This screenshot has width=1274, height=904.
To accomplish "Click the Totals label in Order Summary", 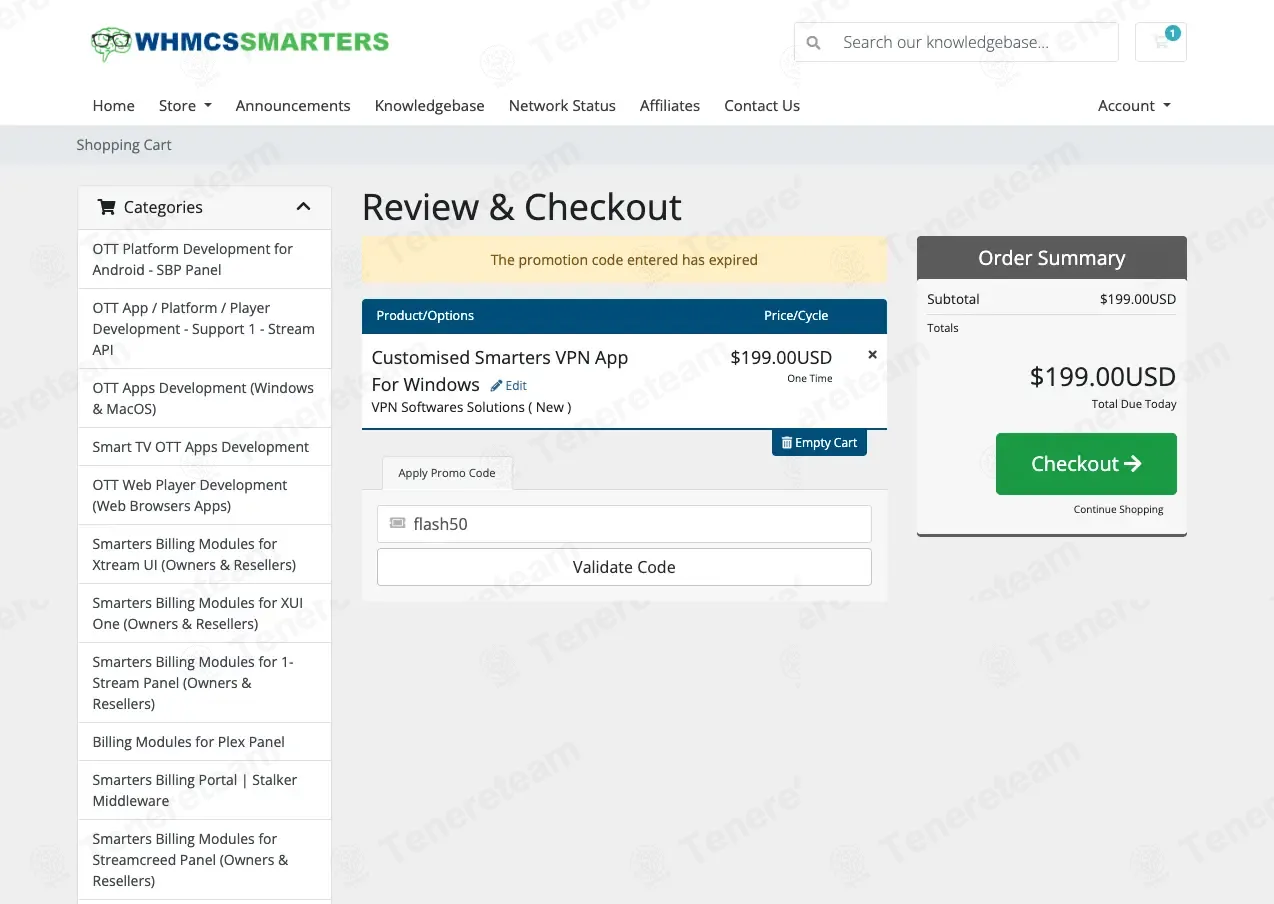I will pos(942,328).
